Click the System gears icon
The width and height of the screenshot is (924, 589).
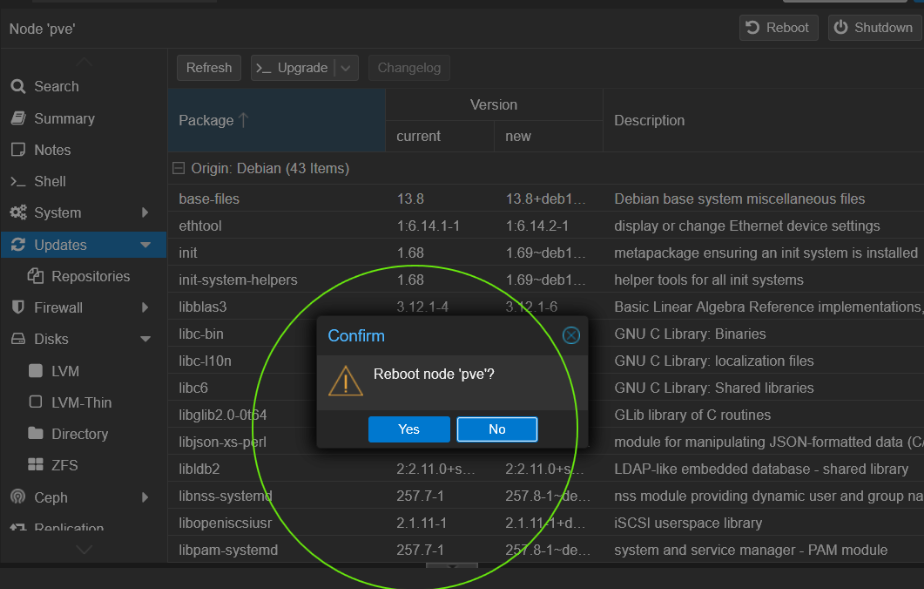pos(18,213)
